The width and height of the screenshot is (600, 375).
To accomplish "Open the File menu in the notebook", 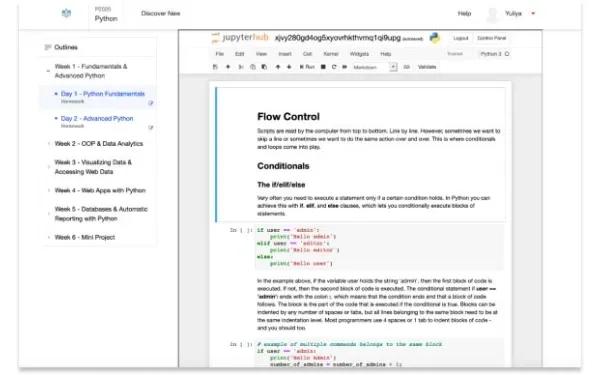I will [x=220, y=54].
